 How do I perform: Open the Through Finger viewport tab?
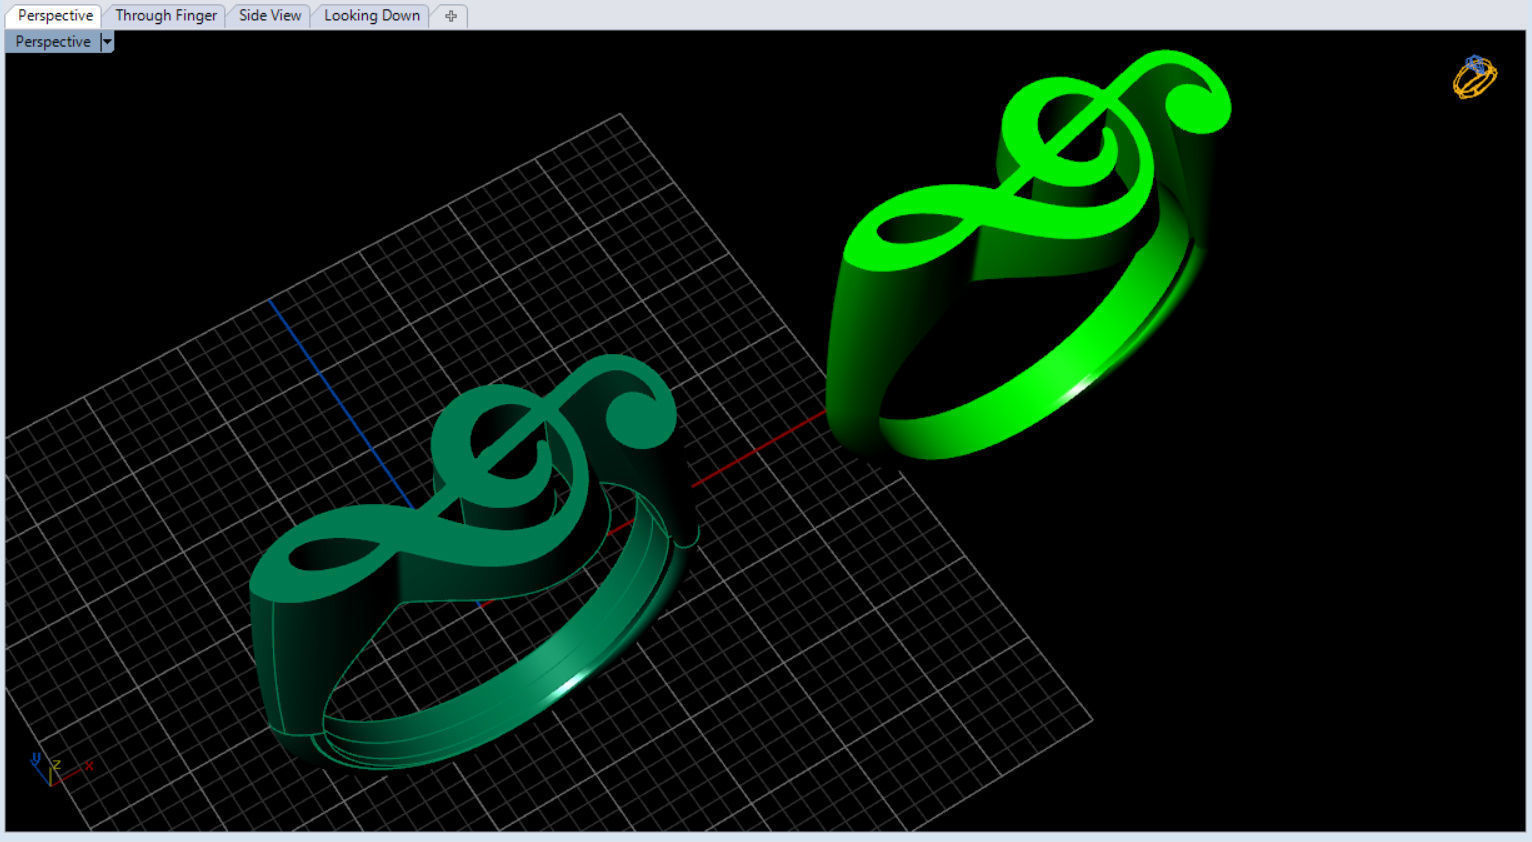tap(166, 16)
